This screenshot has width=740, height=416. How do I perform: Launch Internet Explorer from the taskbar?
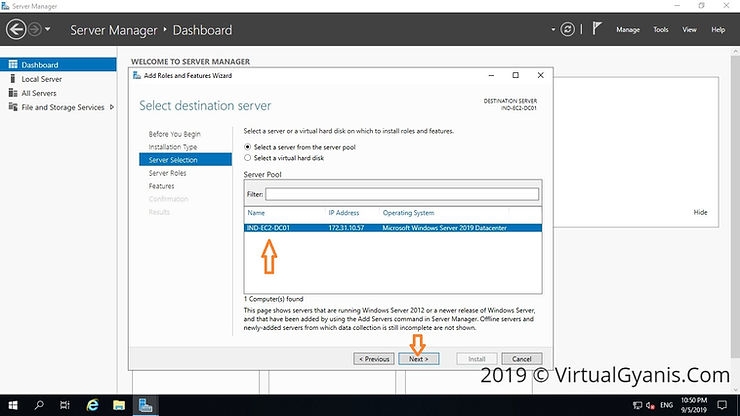(x=93, y=405)
